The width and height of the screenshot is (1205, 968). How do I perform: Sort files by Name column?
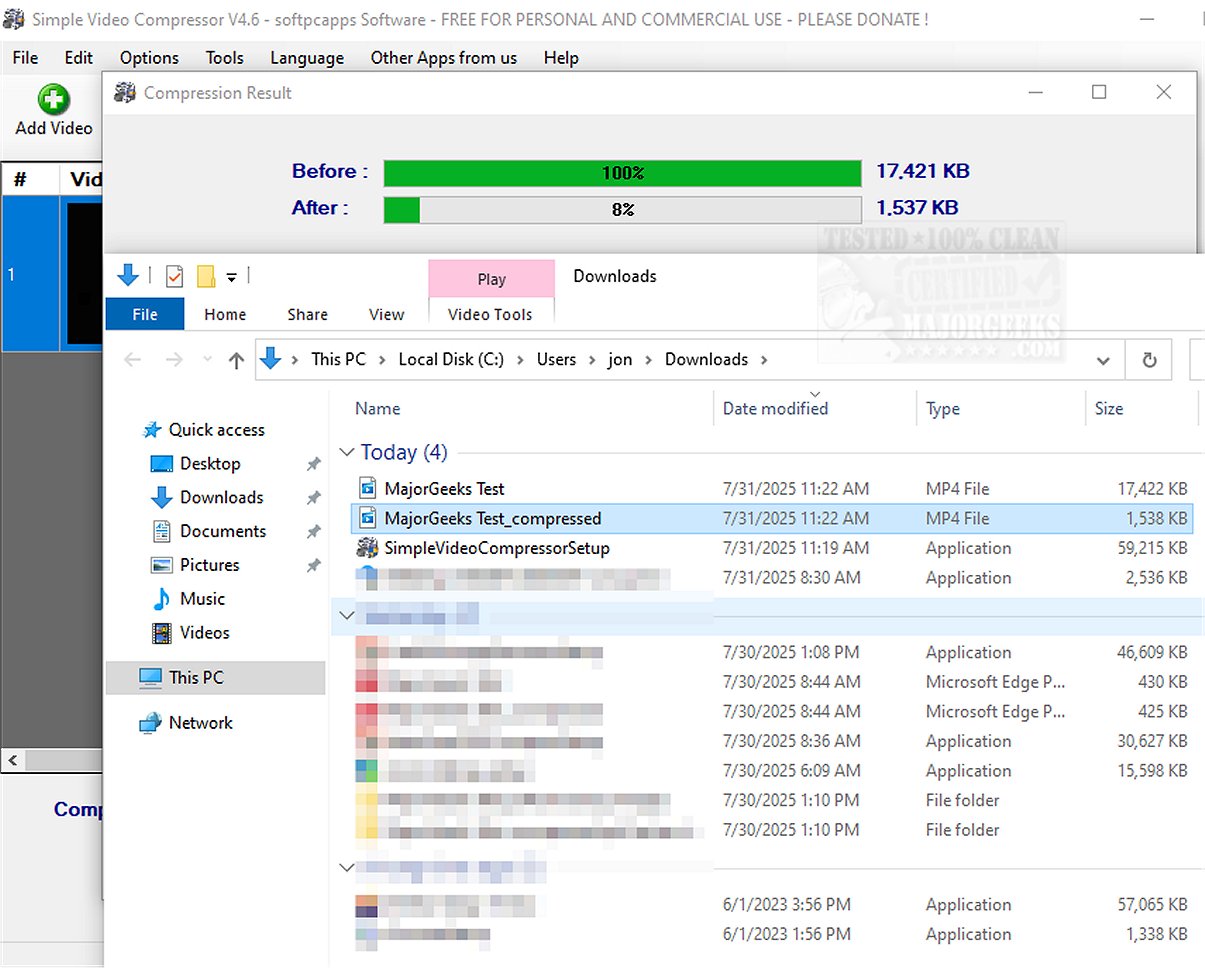(x=377, y=408)
